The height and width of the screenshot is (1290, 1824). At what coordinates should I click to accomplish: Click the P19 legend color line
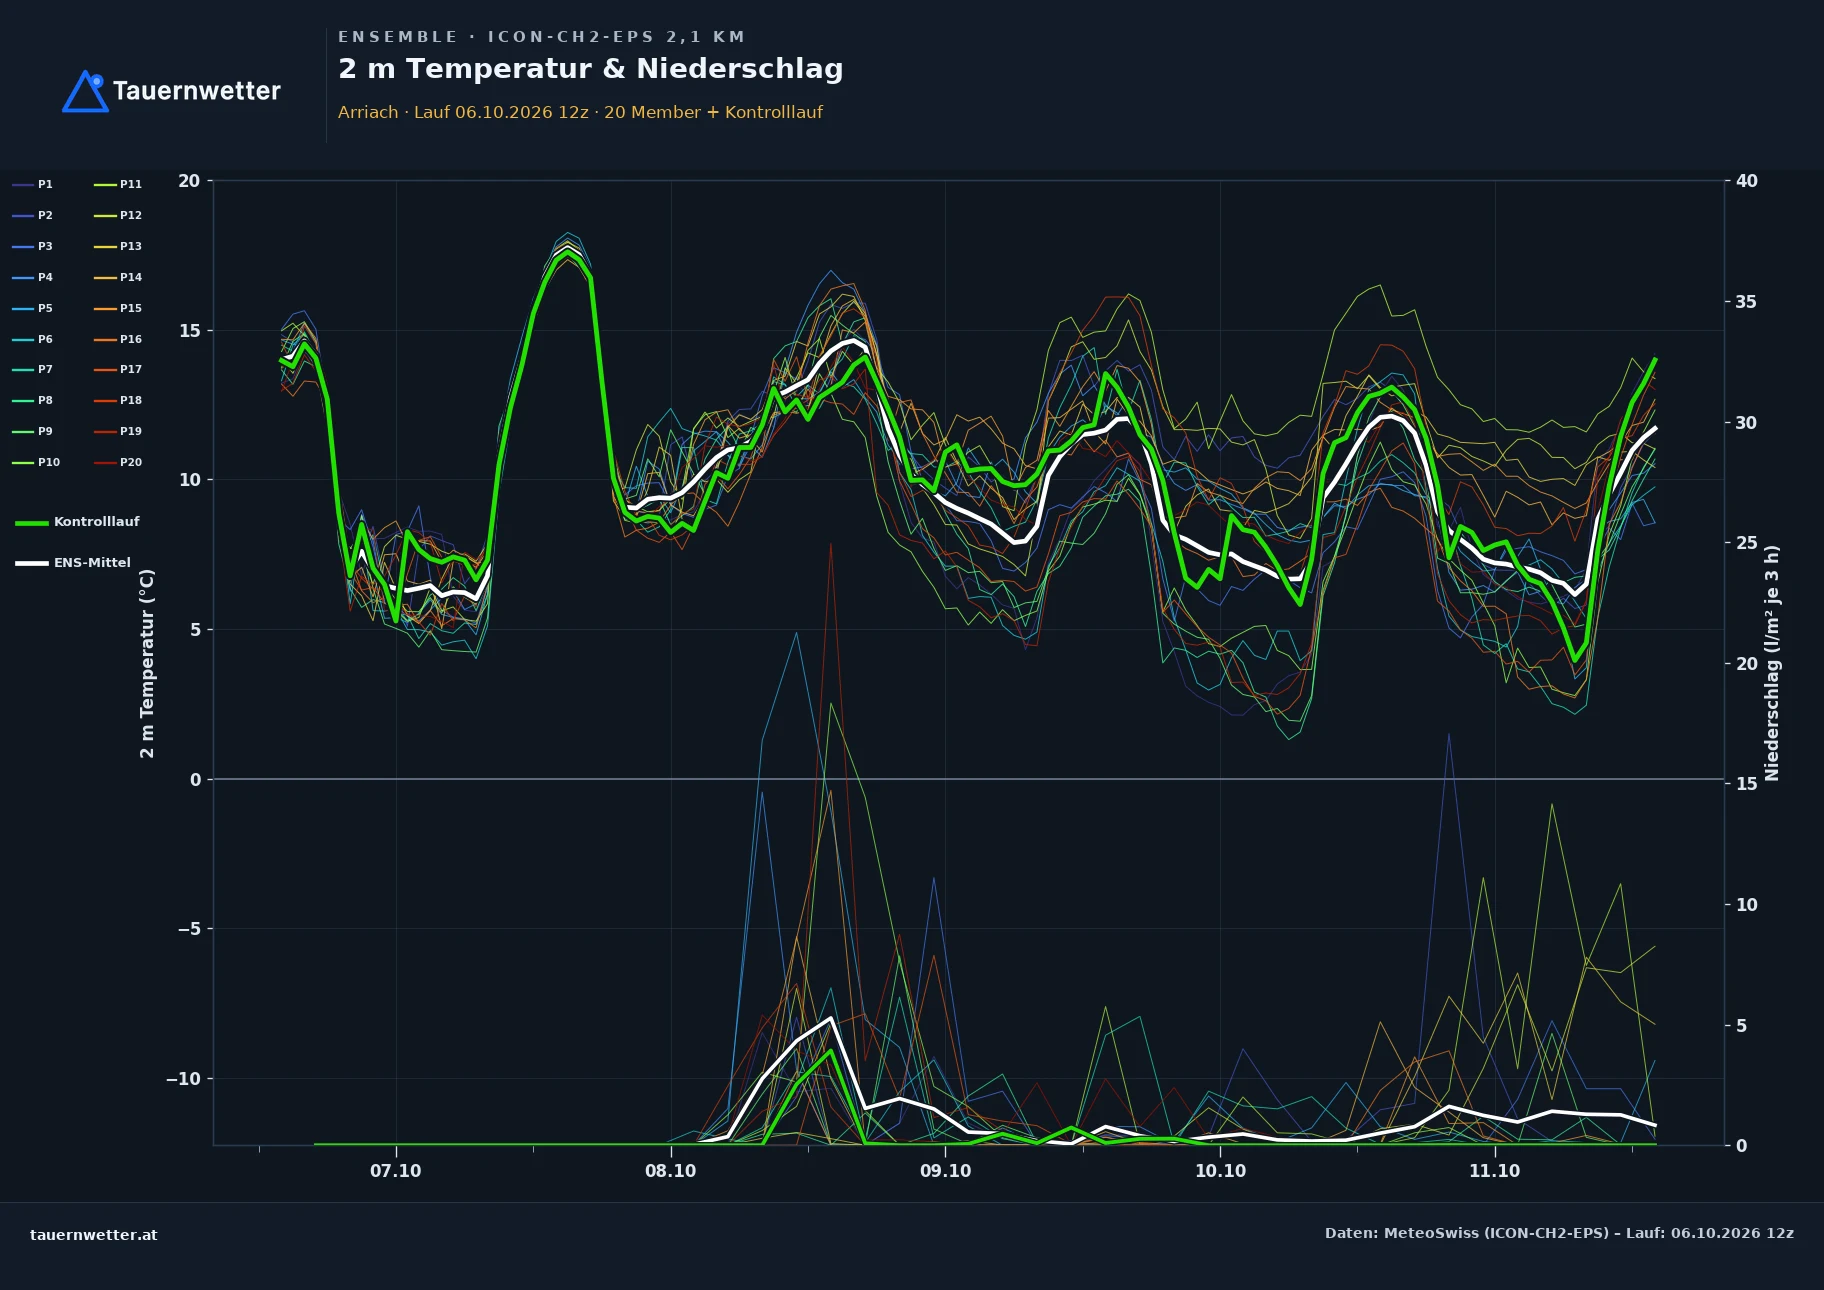tap(105, 431)
